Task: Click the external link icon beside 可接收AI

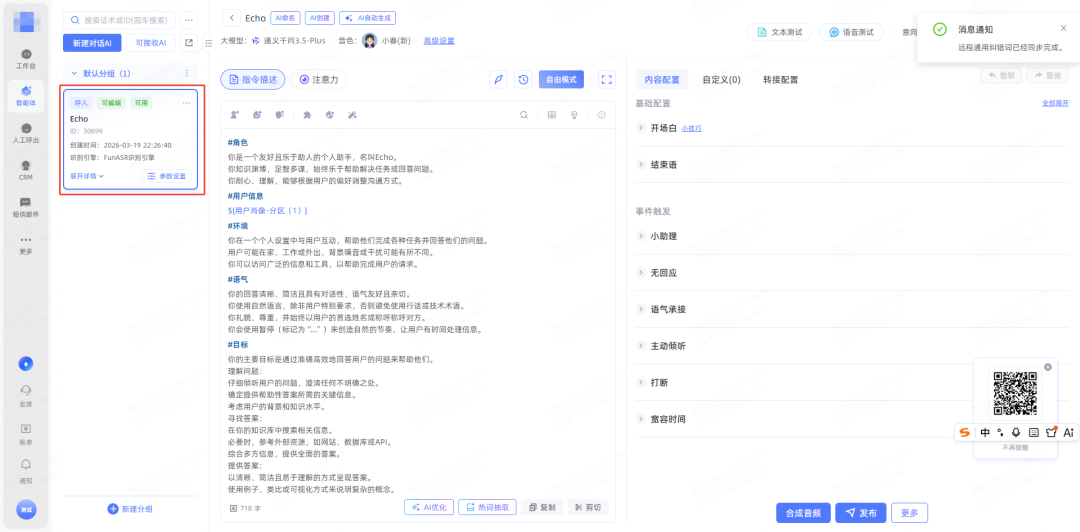Action: [x=188, y=42]
